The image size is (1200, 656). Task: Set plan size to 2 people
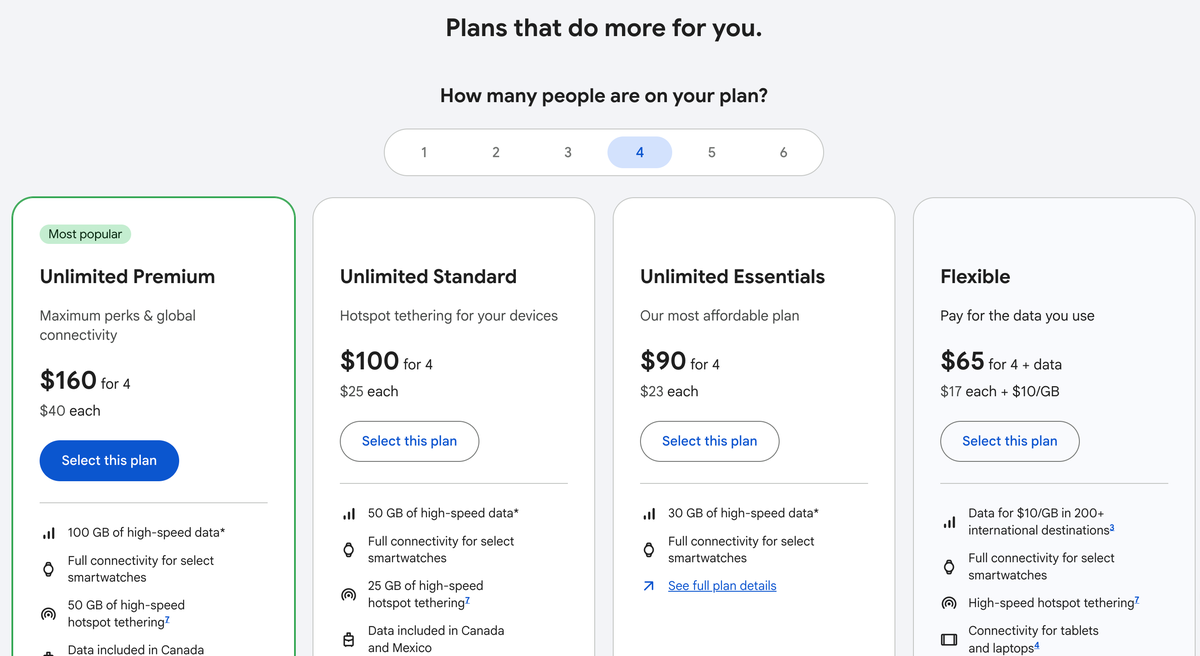point(496,153)
